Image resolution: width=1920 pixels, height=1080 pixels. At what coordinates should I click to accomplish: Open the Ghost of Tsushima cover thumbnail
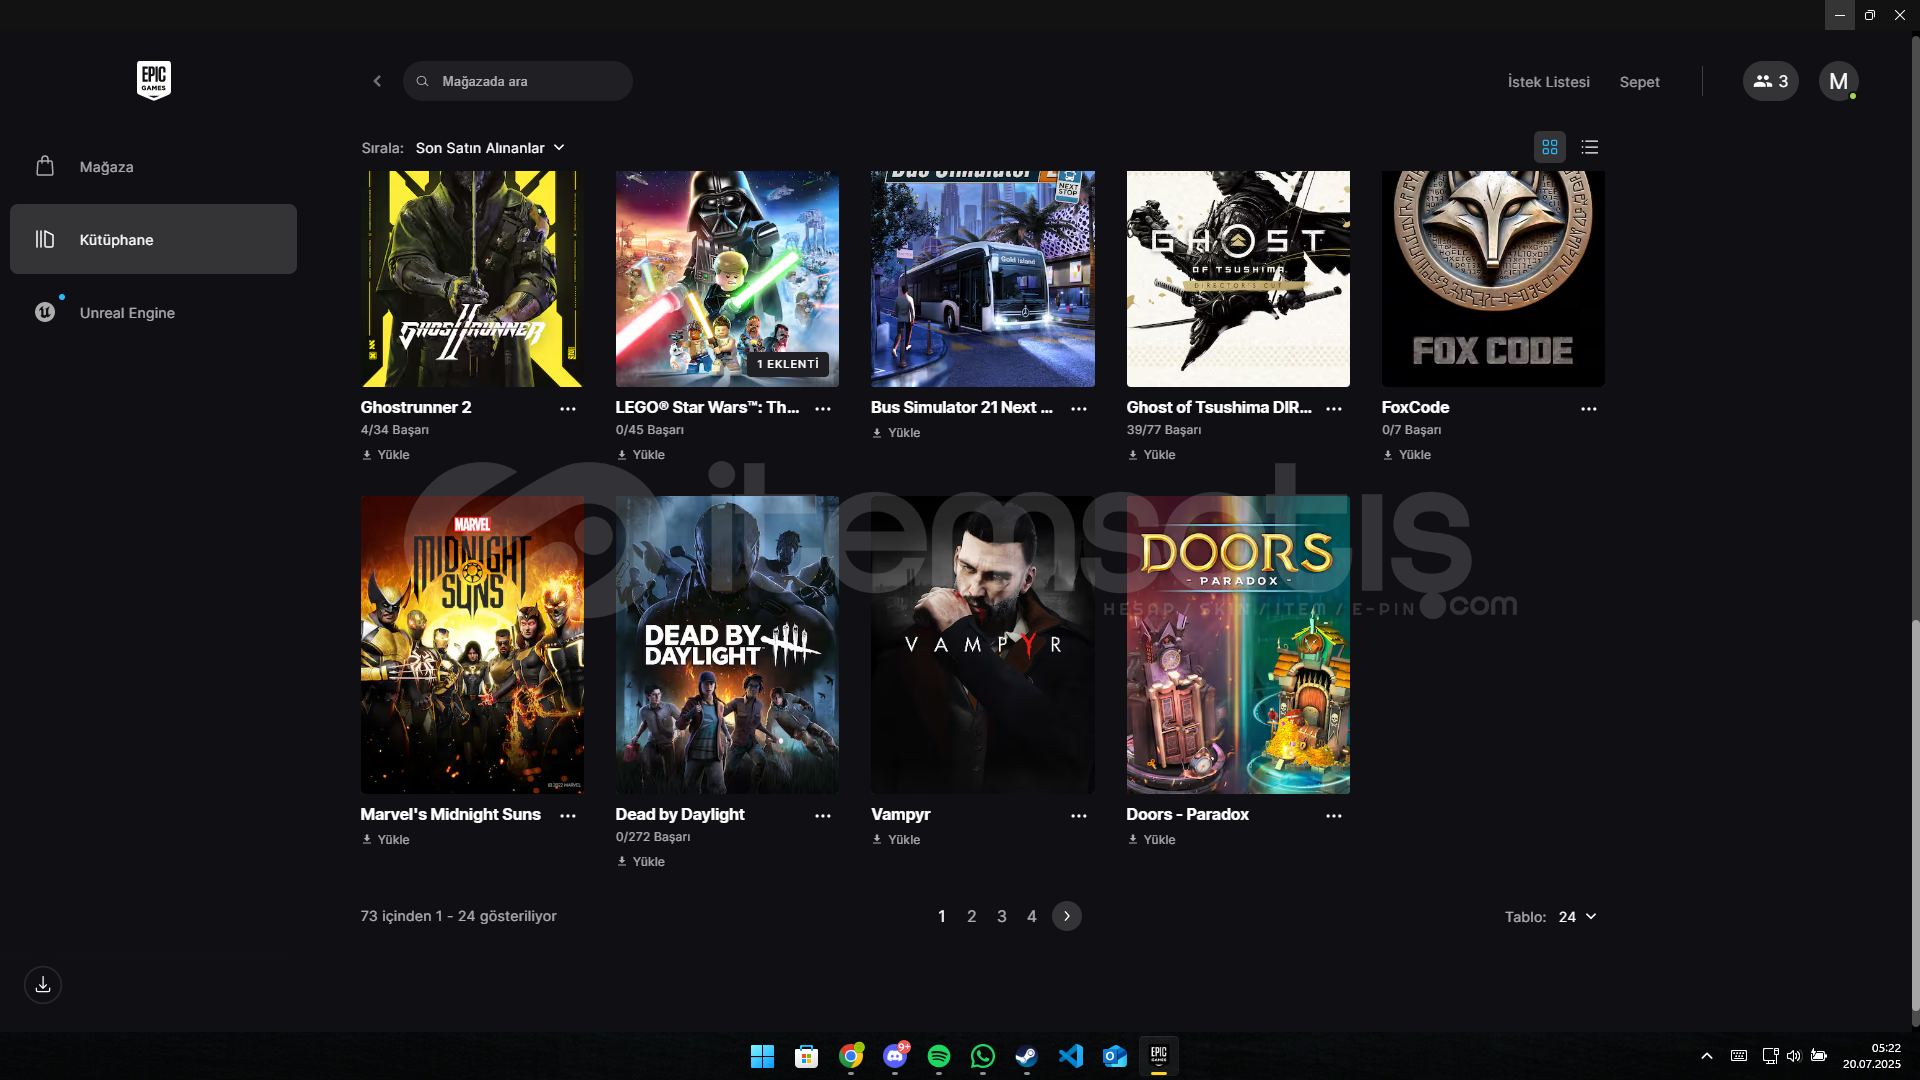pos(1238,279)
